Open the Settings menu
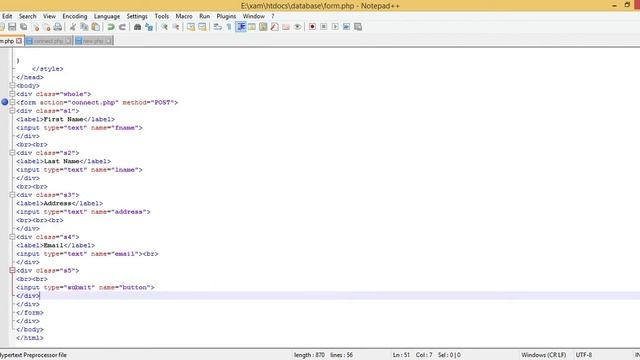 click(x=137, y=16)
